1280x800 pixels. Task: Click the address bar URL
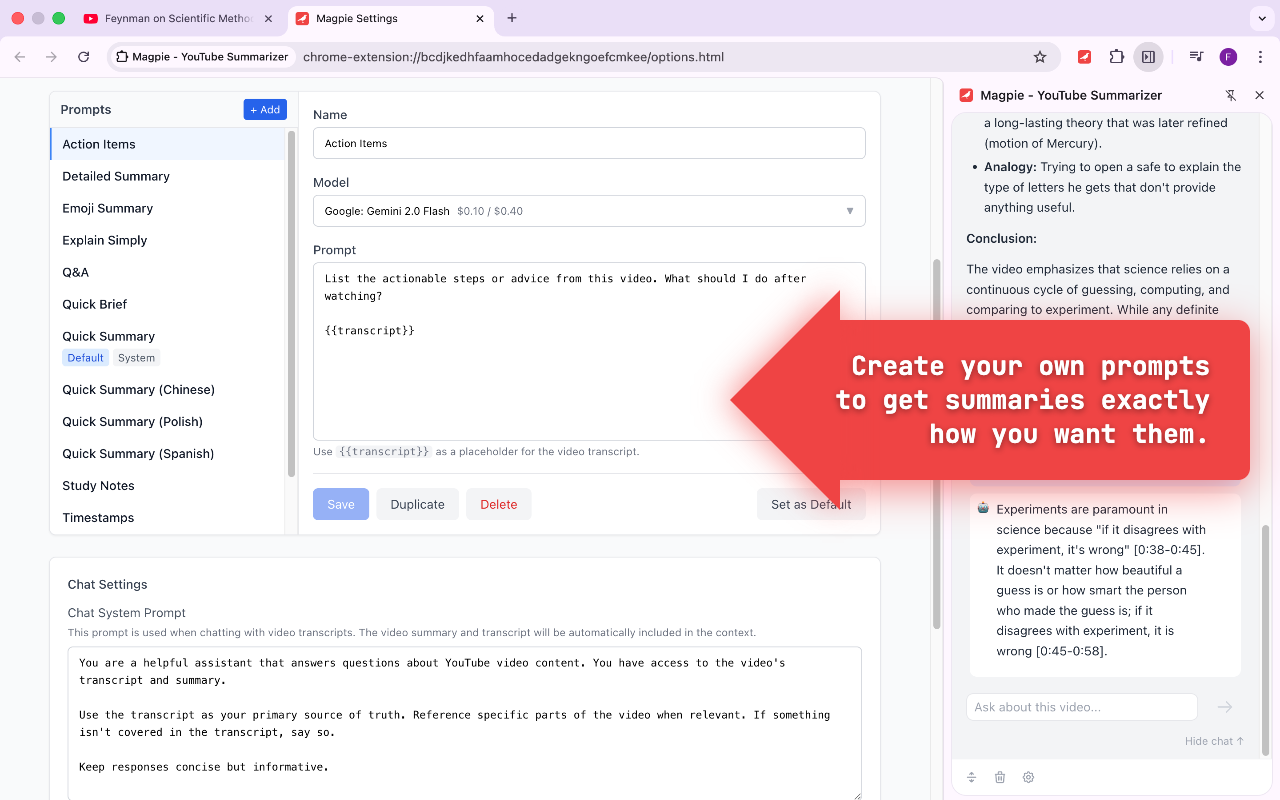(513, 57)
